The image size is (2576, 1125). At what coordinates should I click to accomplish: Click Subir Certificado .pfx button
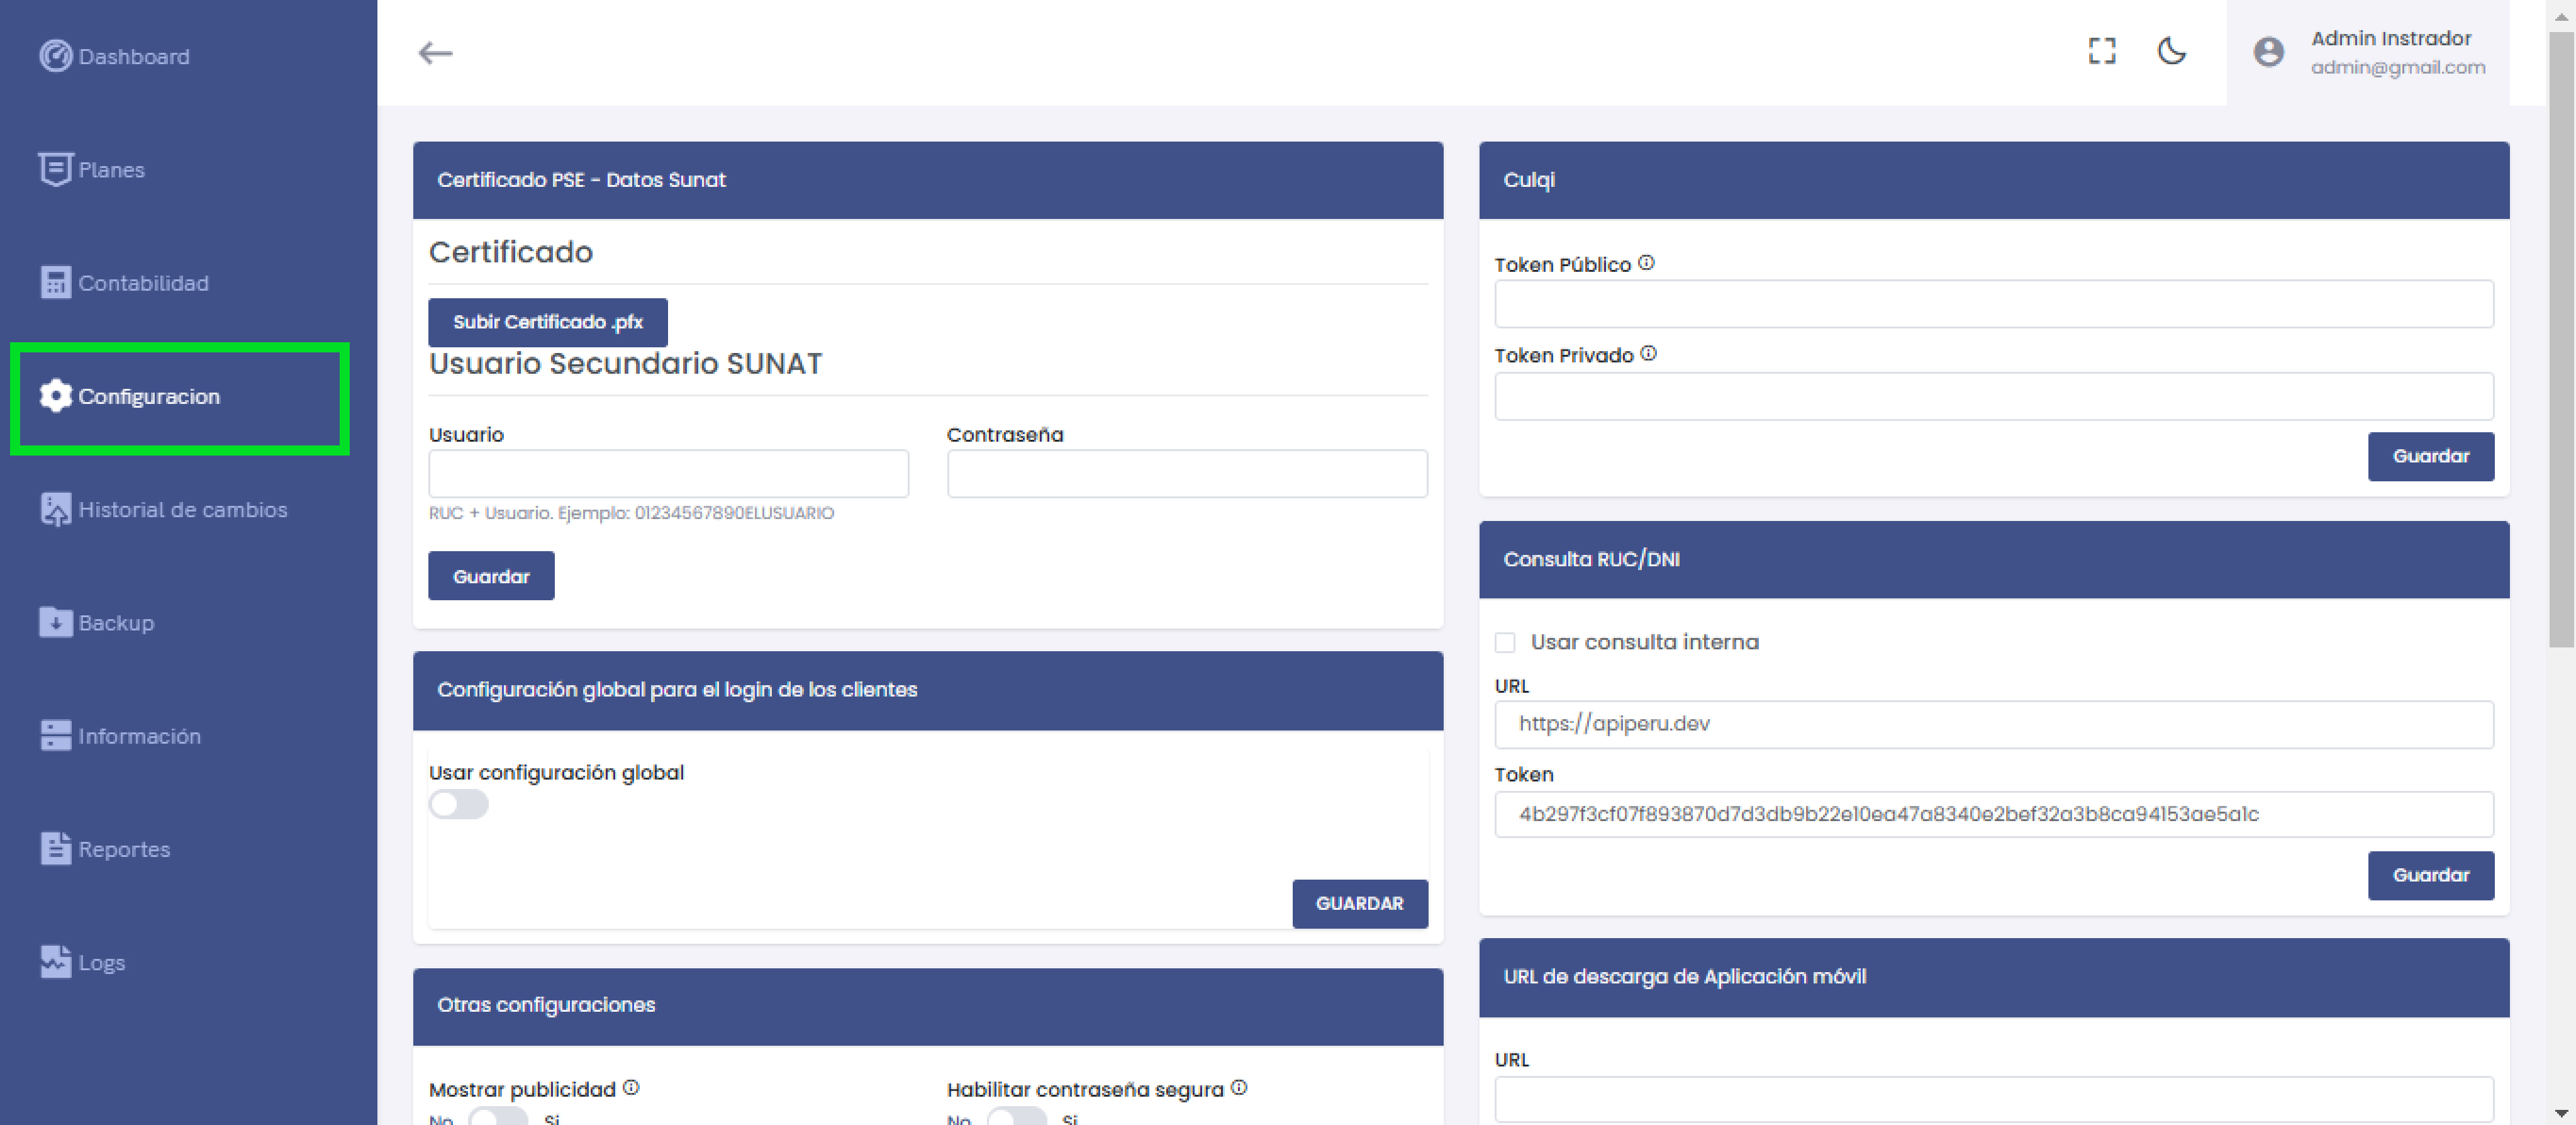547,322
